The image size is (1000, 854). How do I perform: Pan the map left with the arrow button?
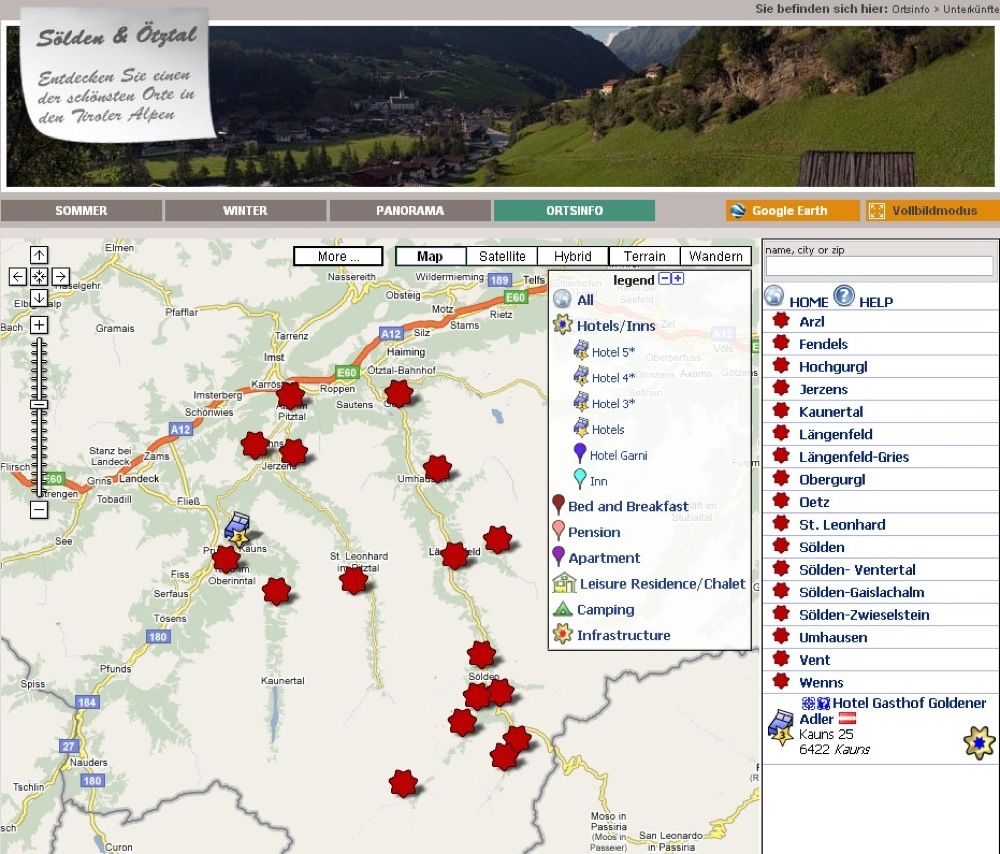click(x=18, y=276)
